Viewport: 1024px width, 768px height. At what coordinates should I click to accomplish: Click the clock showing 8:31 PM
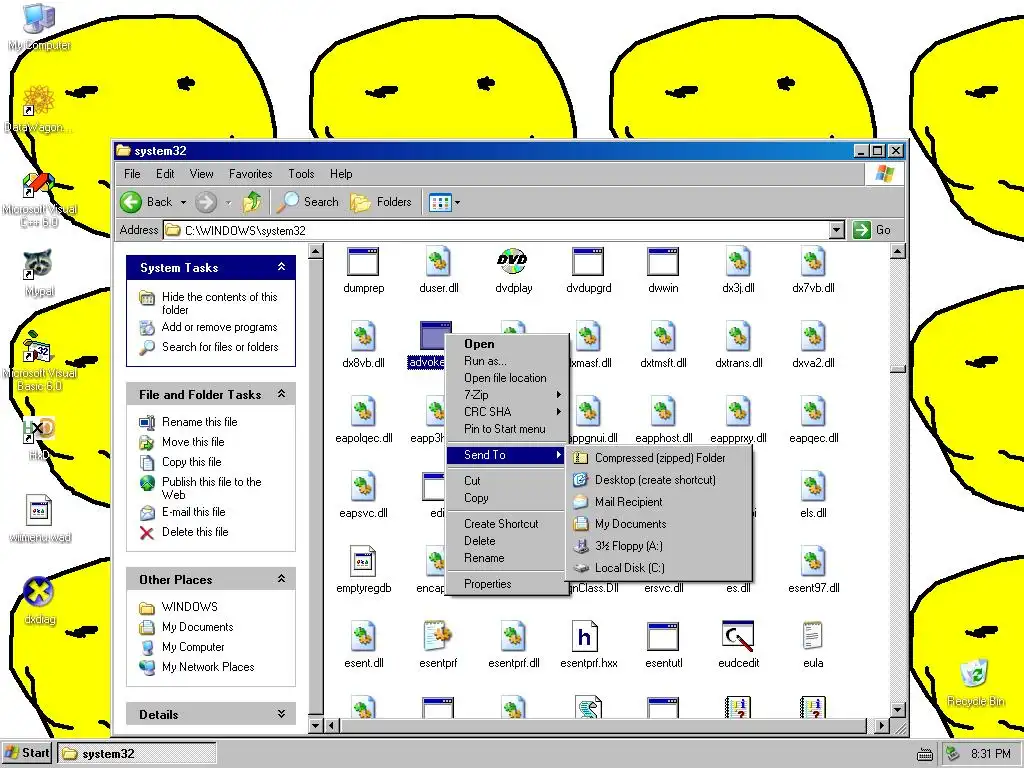tap(990, 754)
